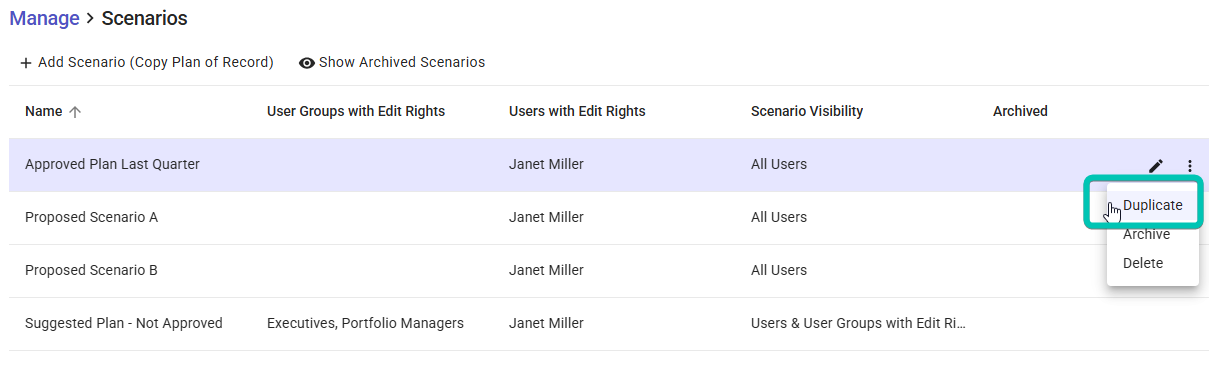Go back via the Manage breadcrumb link
1209x365 pixels.
coord(44,18)
